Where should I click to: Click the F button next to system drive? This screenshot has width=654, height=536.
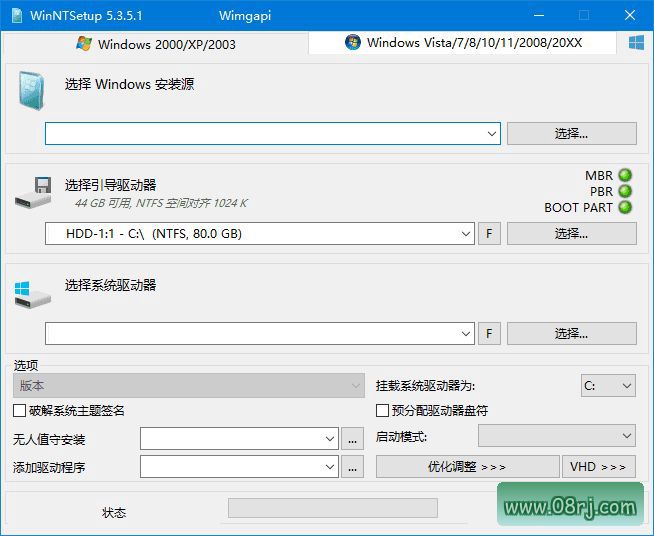click(x=489, y=333)
